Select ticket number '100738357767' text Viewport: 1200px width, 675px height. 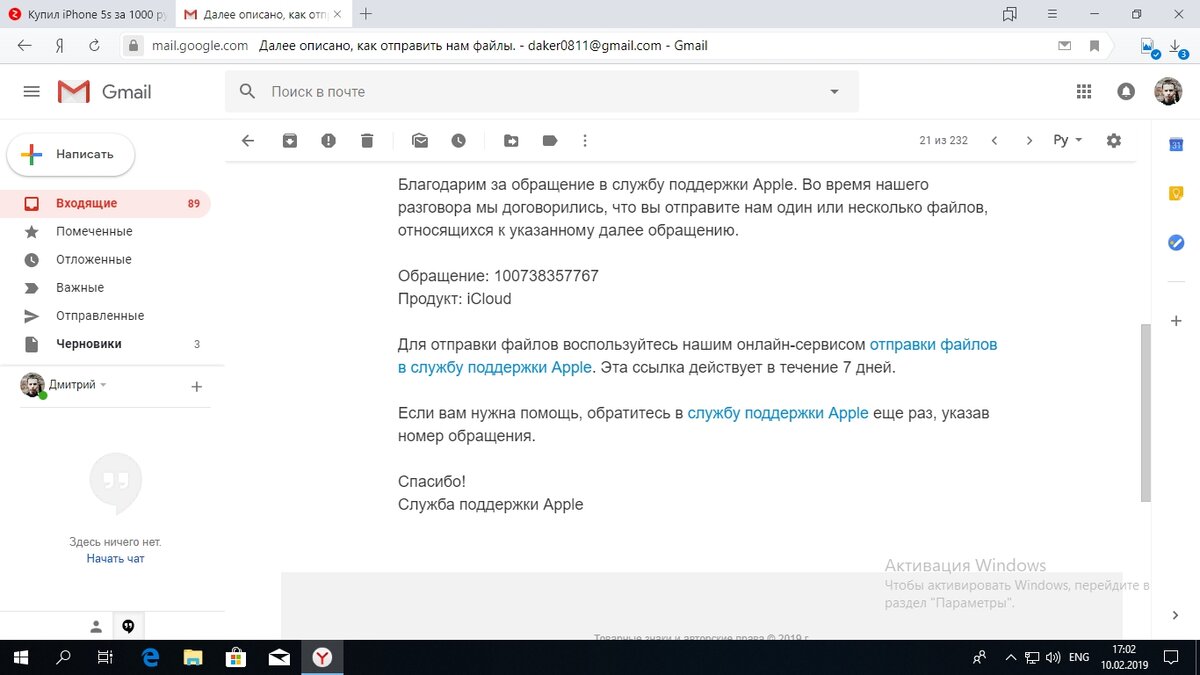546,275
